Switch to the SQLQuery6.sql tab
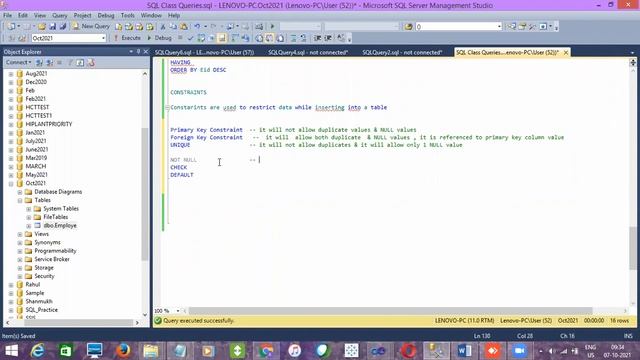Viewport: 640px width, 360px height. click(x=204, y=52)
